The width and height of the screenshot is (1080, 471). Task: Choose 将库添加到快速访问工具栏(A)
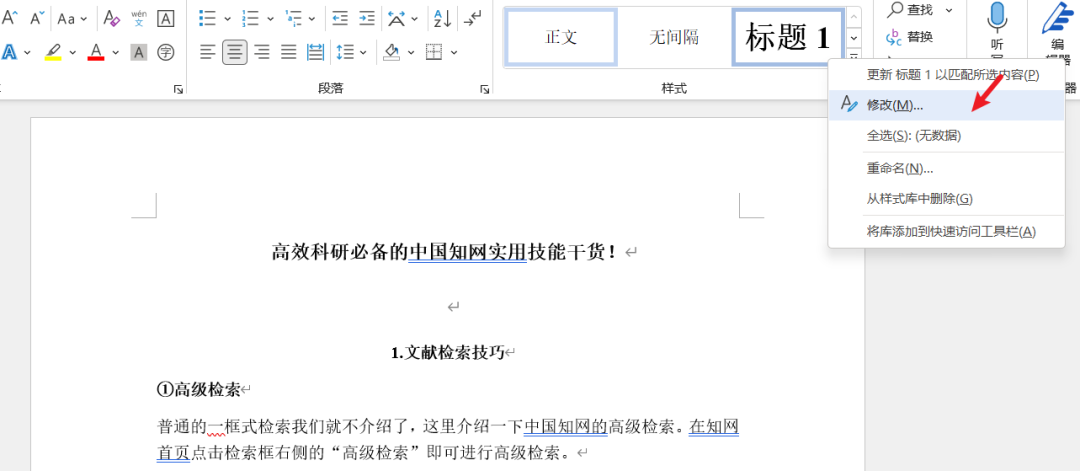point(946,231)
